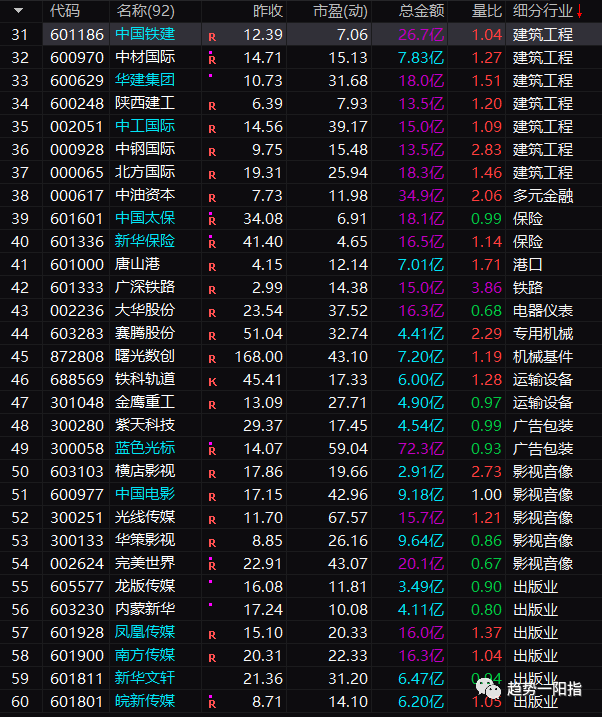Sort by 总金额 column header
This screenshot has width=602, height=717.
(x=421, y=11)
